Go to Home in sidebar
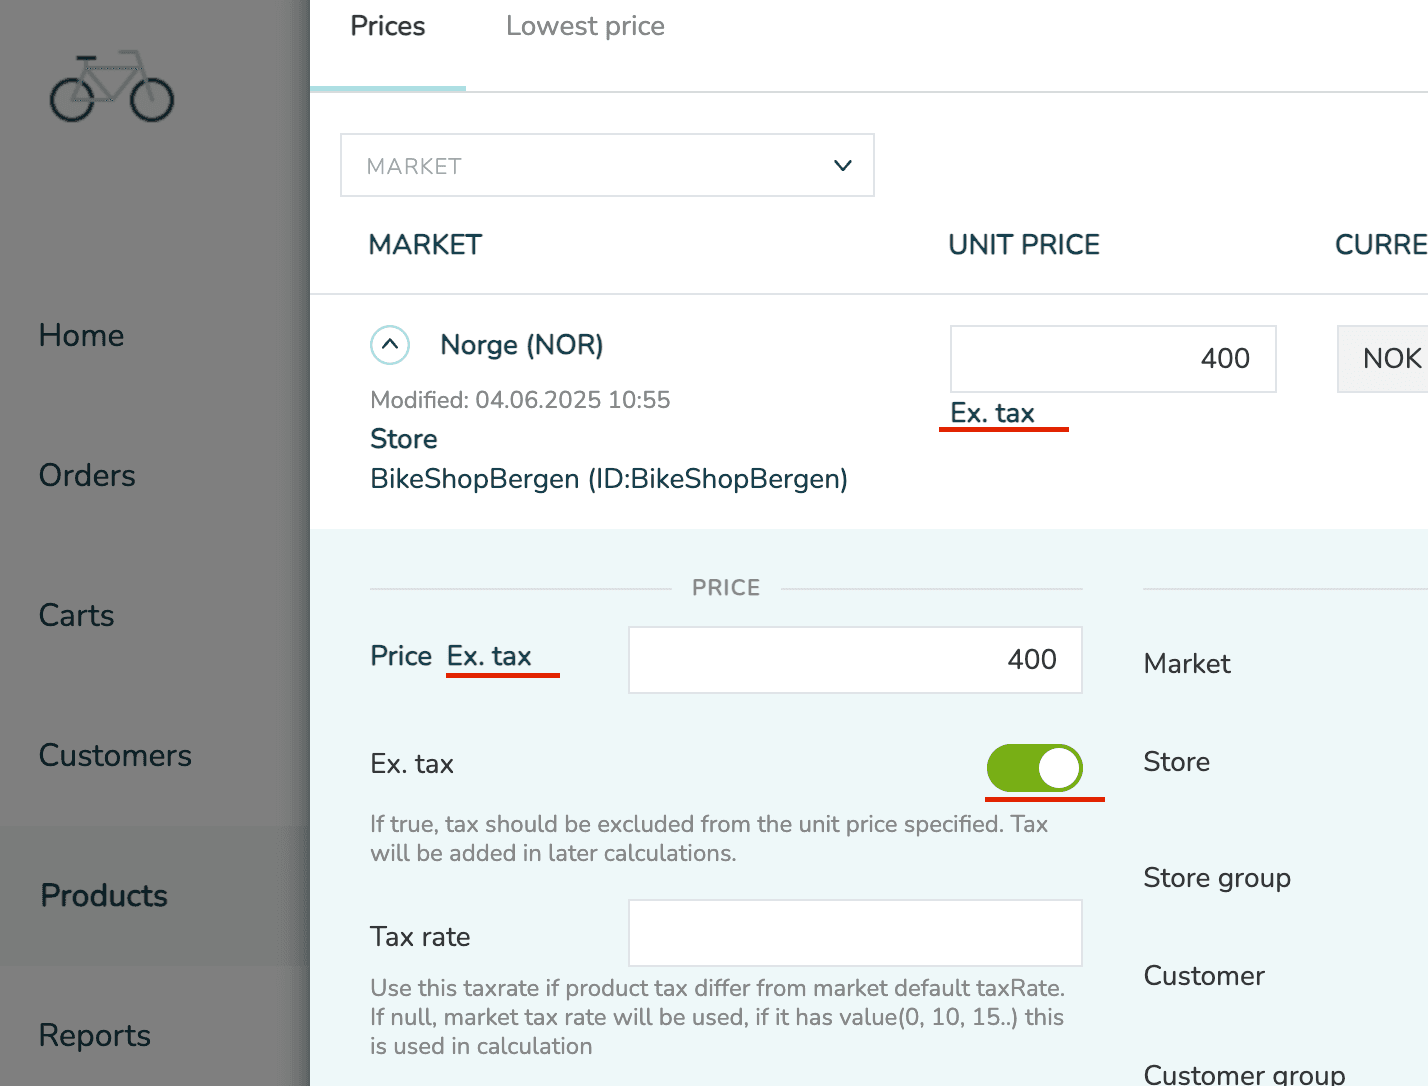 tap(82, 336)
